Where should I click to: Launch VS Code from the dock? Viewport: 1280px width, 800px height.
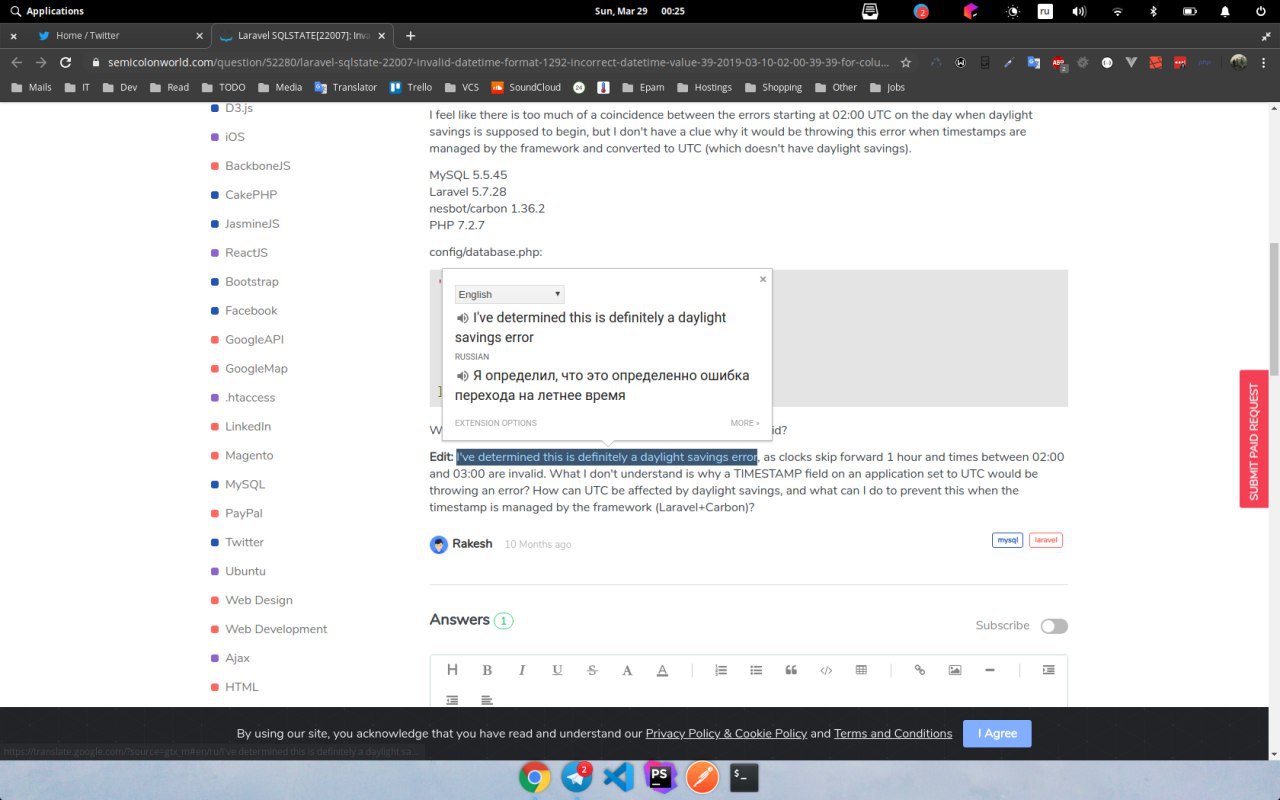(618, 776)
